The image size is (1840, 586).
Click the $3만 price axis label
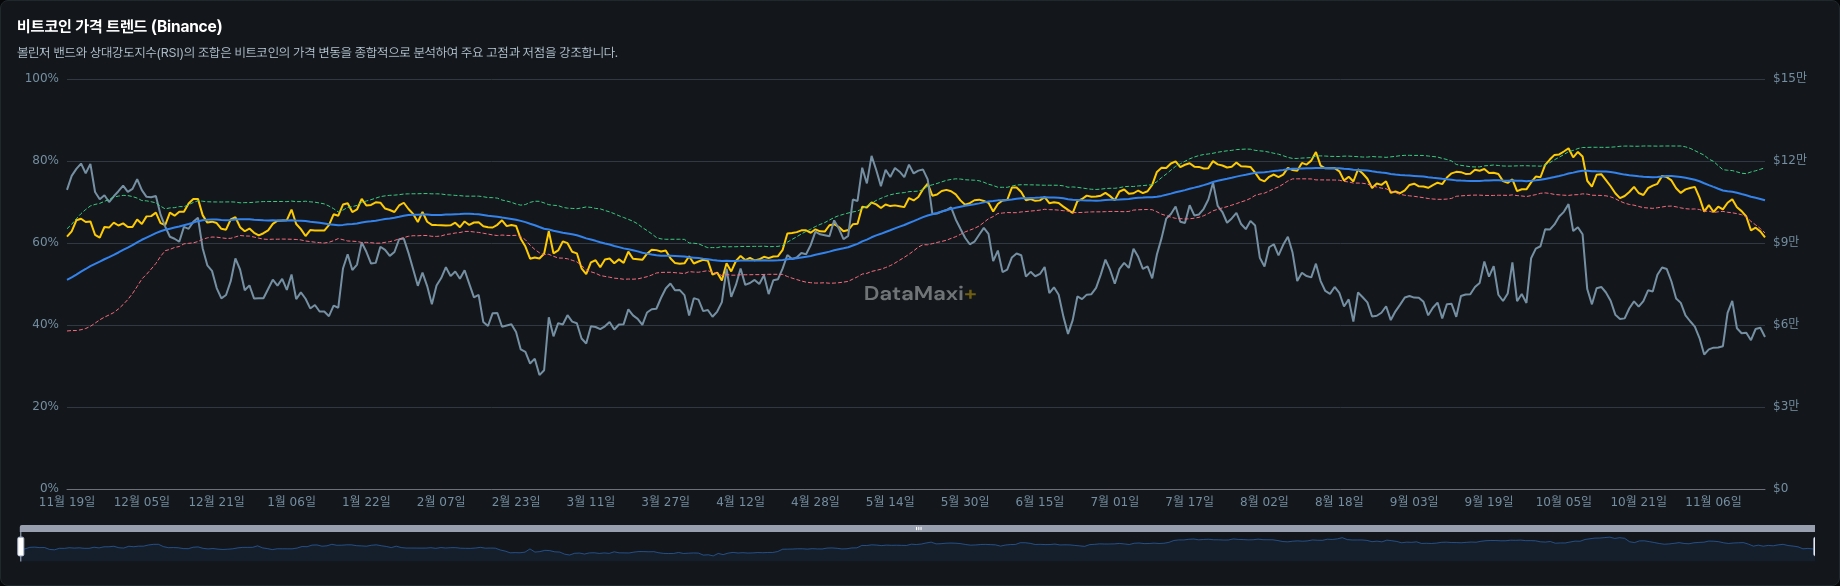point(1786,406)
